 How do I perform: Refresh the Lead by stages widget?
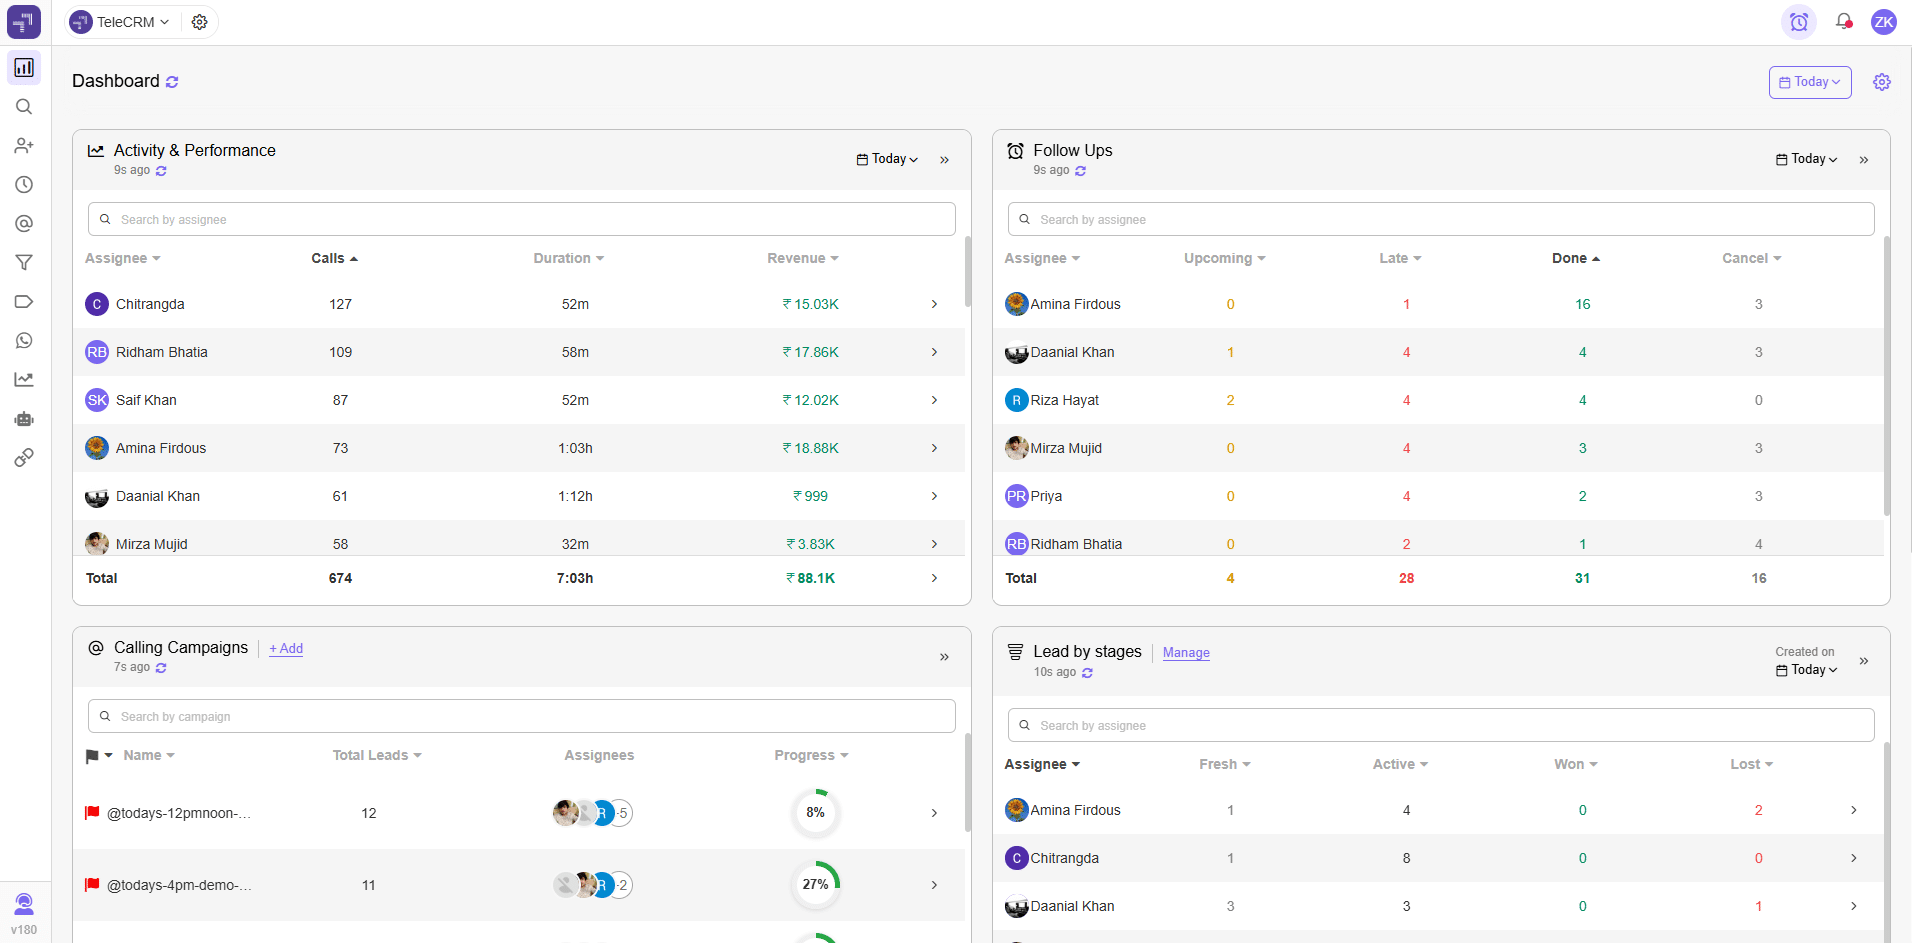point(1087,672)
